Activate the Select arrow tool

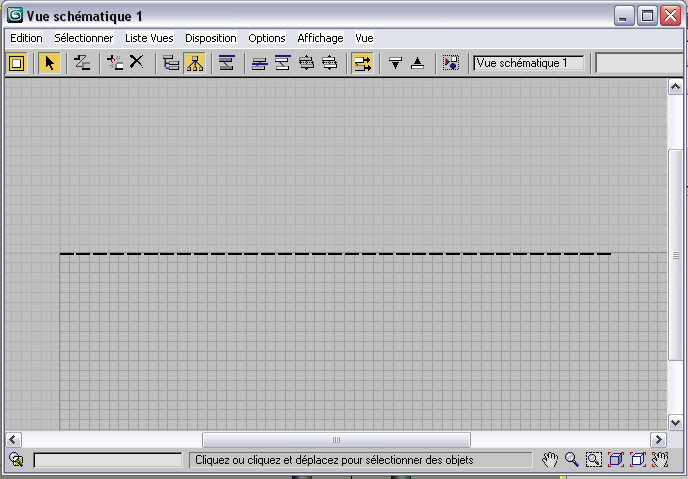49,63
